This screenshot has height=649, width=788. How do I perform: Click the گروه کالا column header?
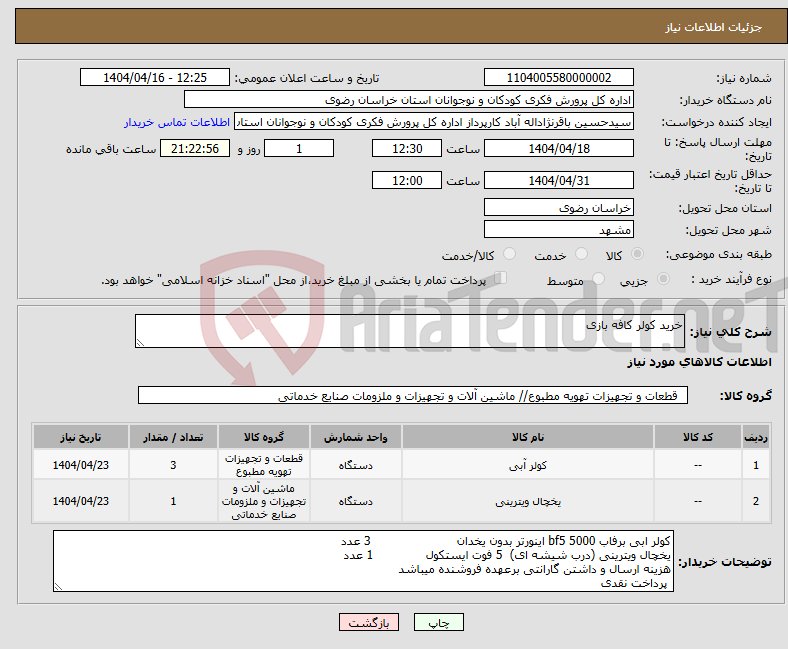pyautogui.click(x=264, y=437)
